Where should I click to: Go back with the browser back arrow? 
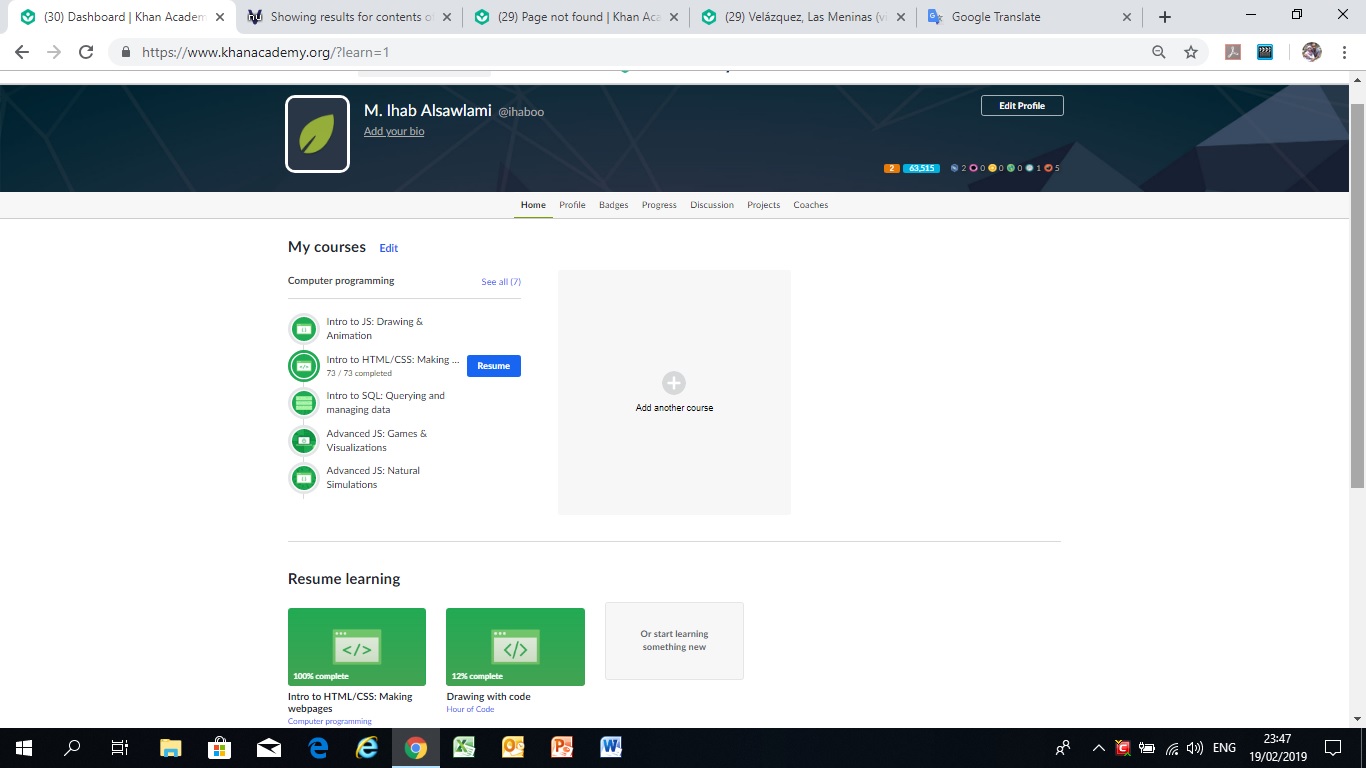coord(22,52)
